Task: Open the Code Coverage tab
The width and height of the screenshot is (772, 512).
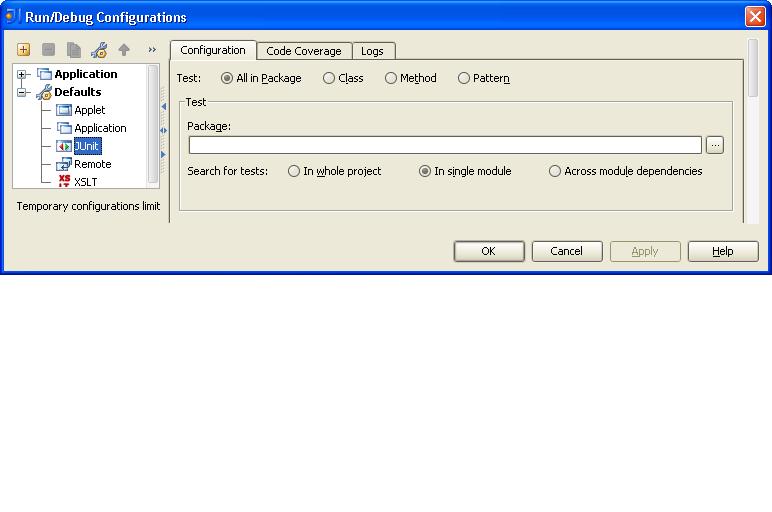Action: (304, 51)
